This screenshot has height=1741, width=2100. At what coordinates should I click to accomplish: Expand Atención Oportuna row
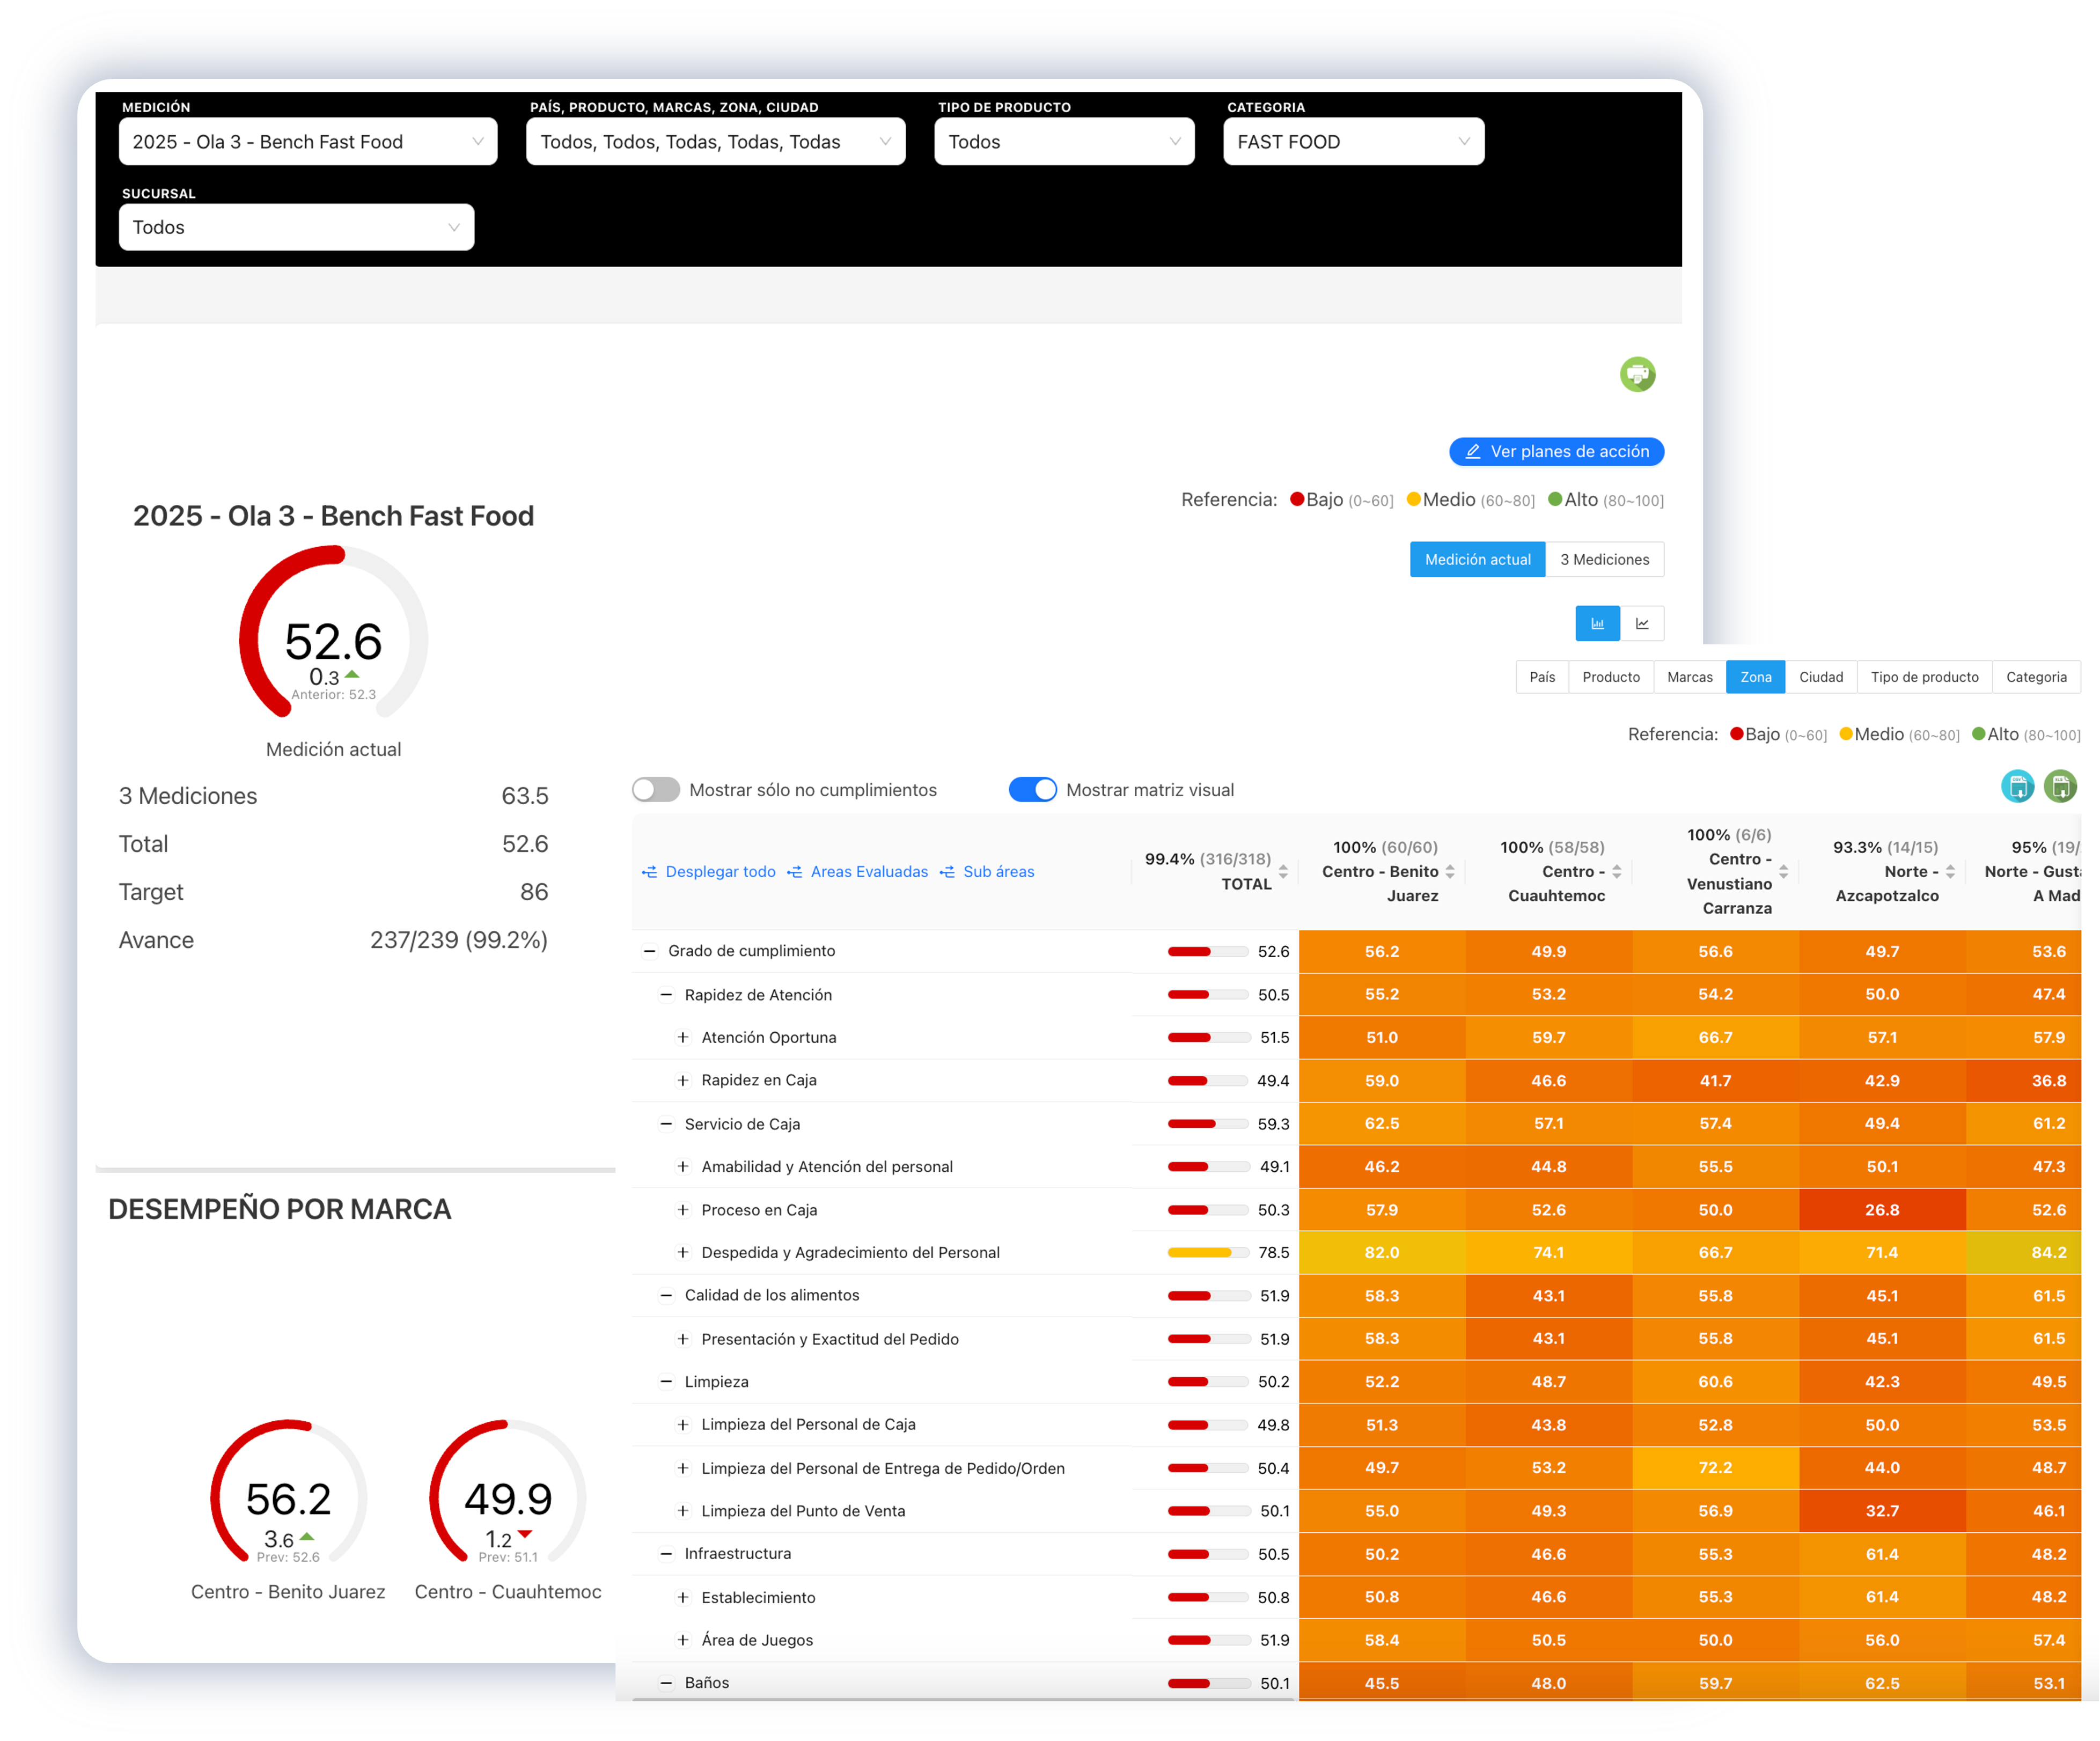(683, 1038)
